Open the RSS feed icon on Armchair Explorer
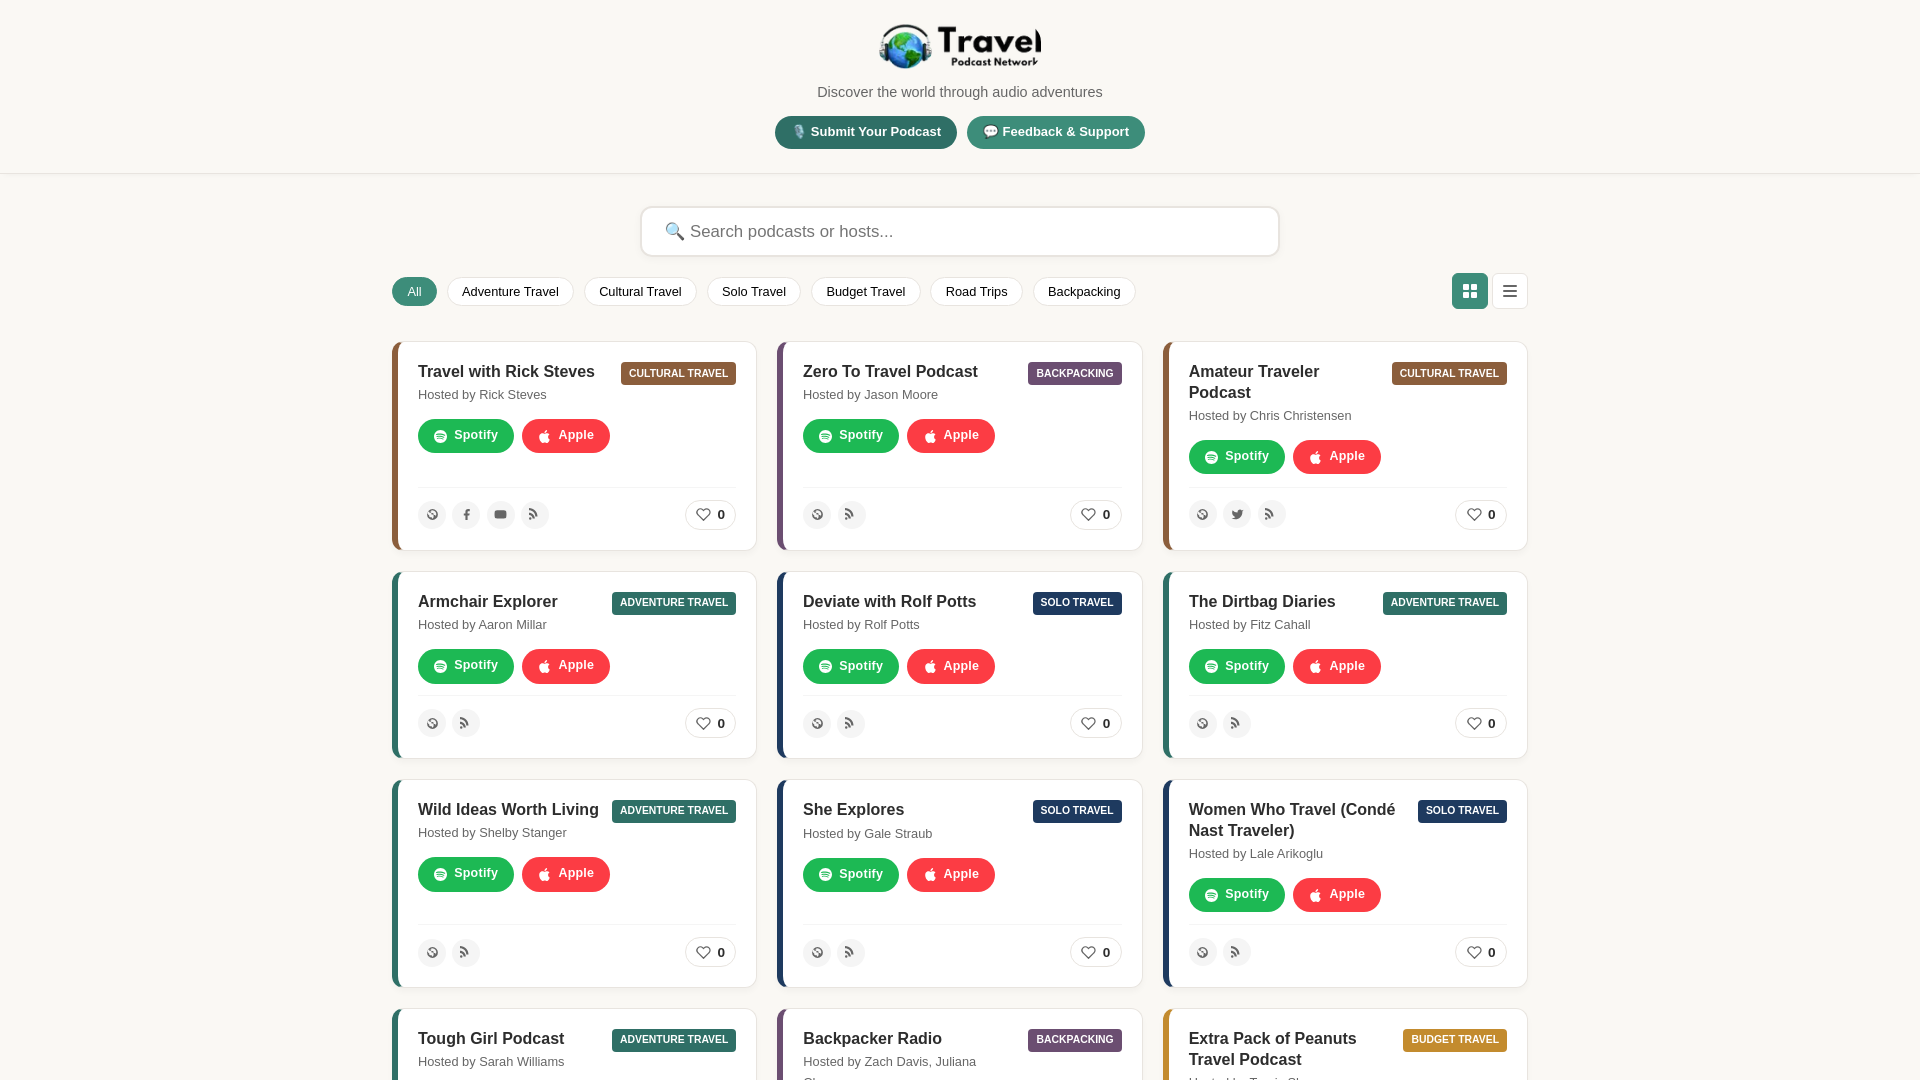The height and width of the screenshot is (1080, 1920). [466, 723]
